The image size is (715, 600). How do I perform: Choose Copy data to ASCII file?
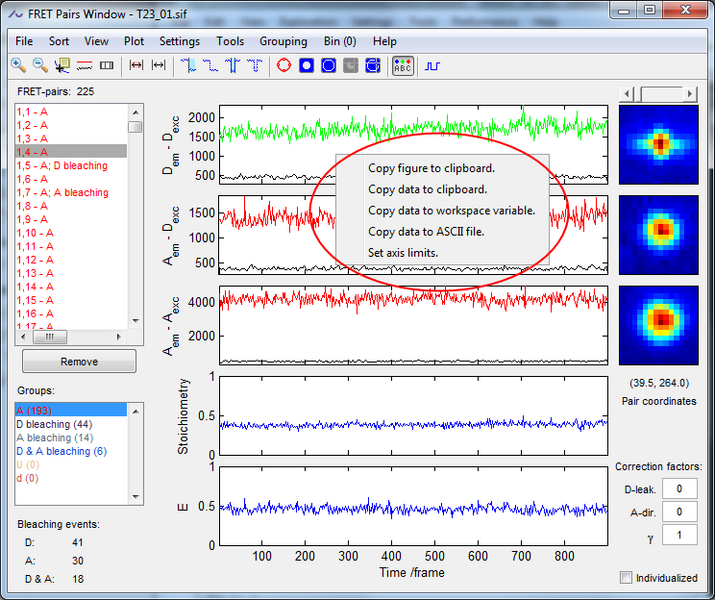click(x=428, y=231)
